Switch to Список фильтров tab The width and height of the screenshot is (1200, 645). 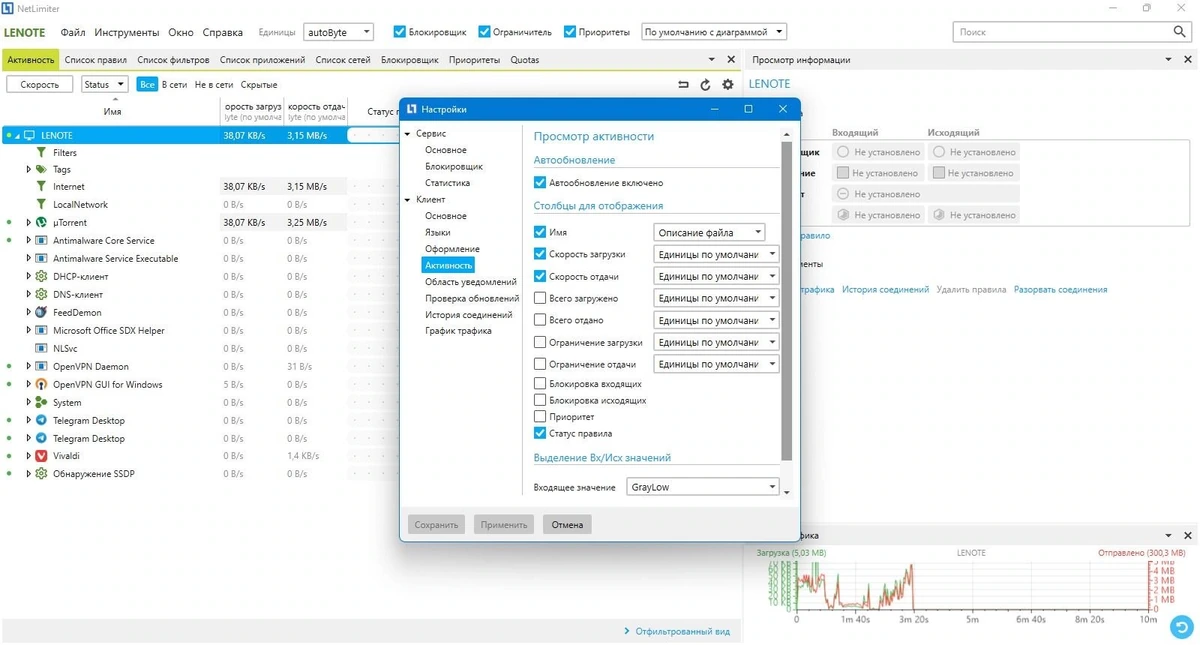tap(173, 60)
